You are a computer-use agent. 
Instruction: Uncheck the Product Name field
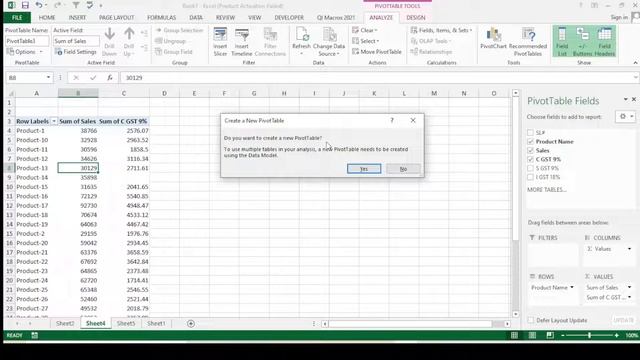[530, 142]
